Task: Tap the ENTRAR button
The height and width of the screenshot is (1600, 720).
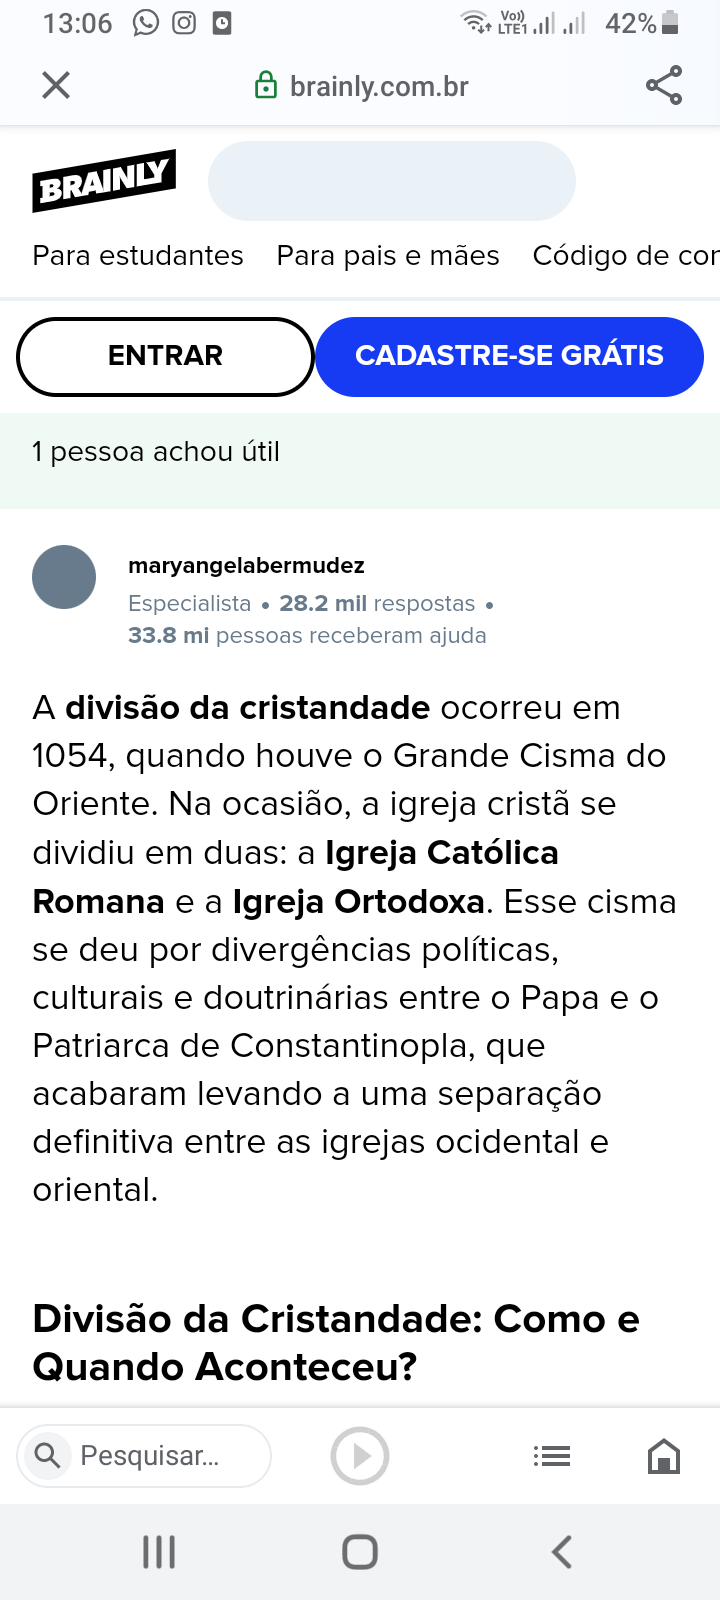Action: 166,356
